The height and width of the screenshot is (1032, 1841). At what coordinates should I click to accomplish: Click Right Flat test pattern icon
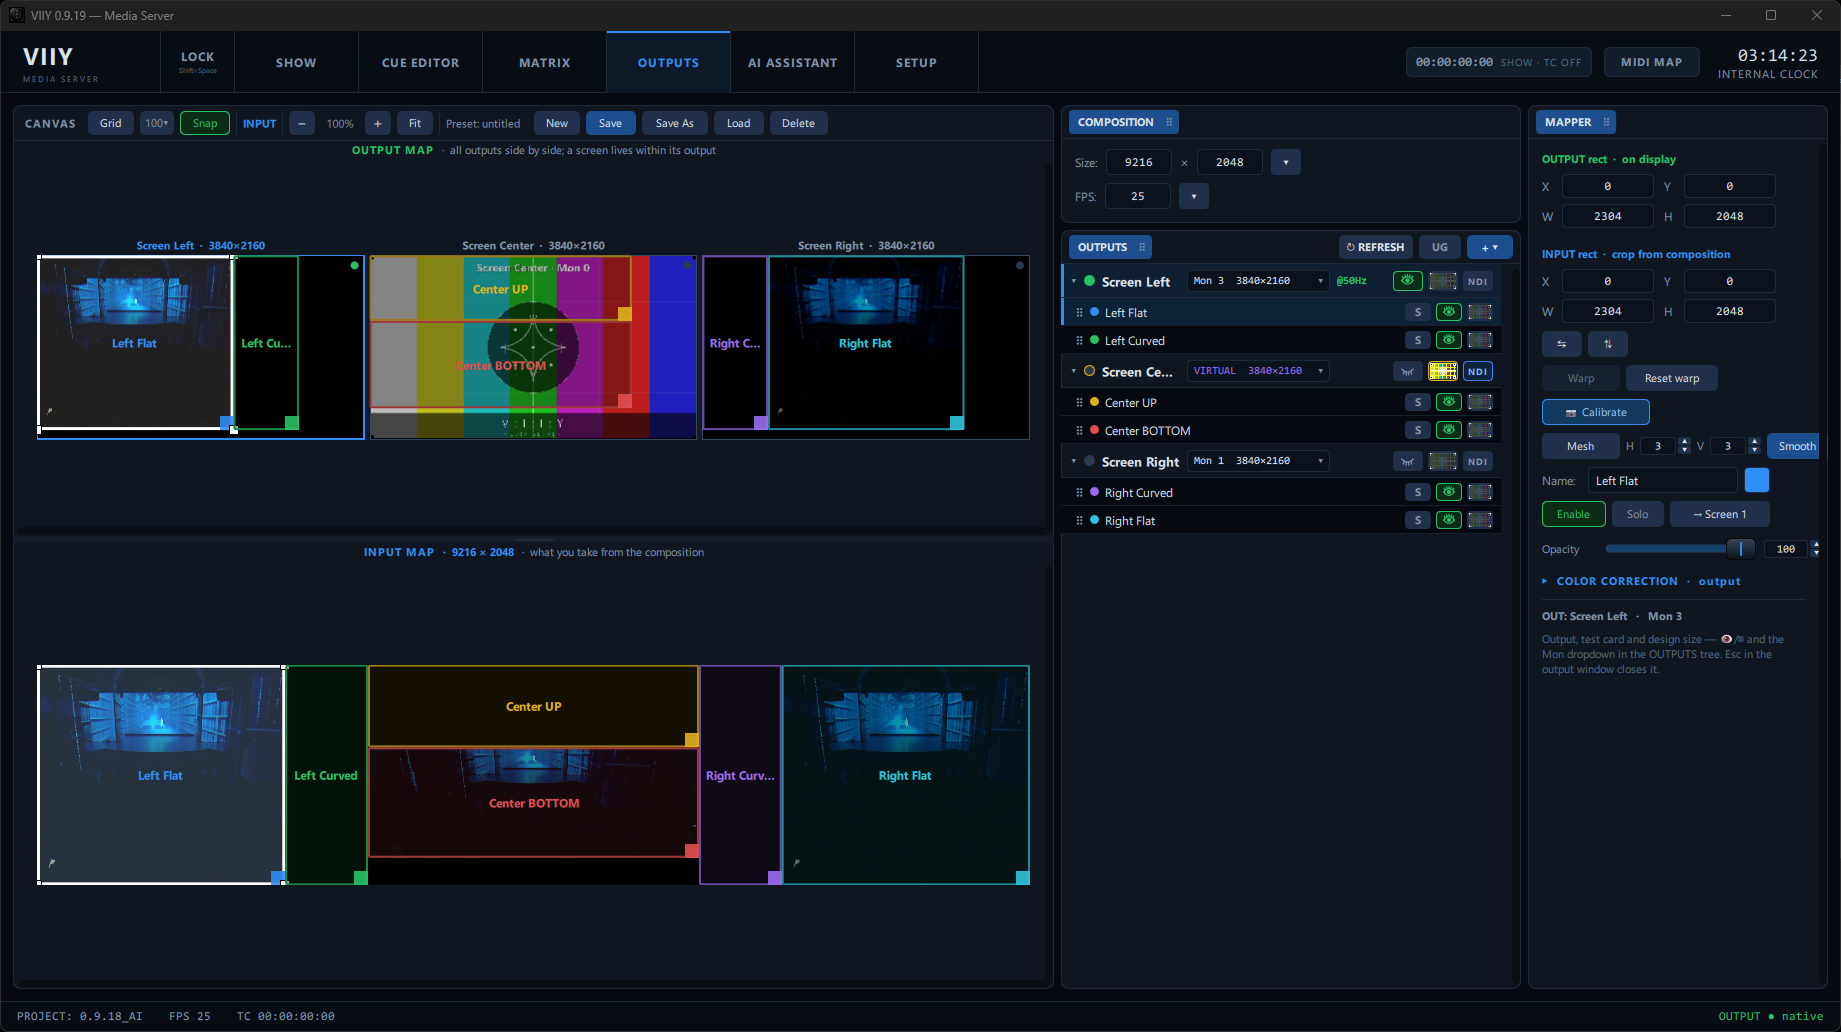1479,520
